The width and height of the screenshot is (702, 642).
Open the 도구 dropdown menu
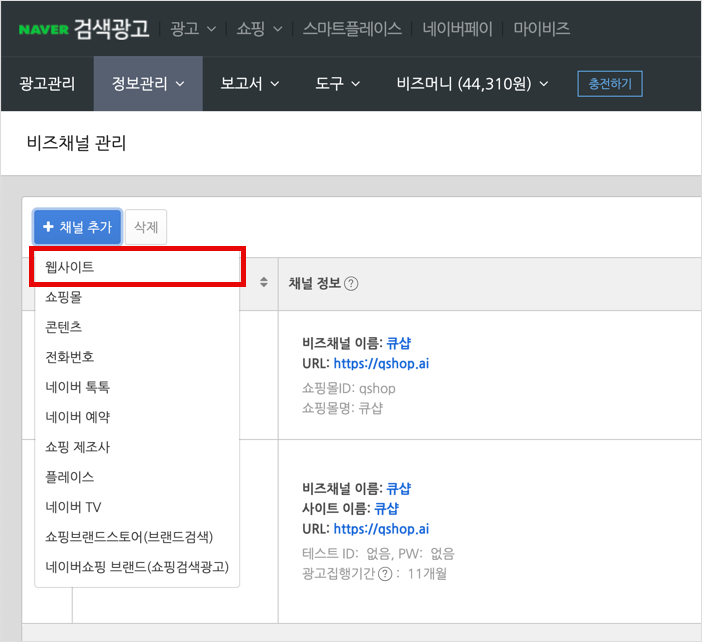pos(338,84)
